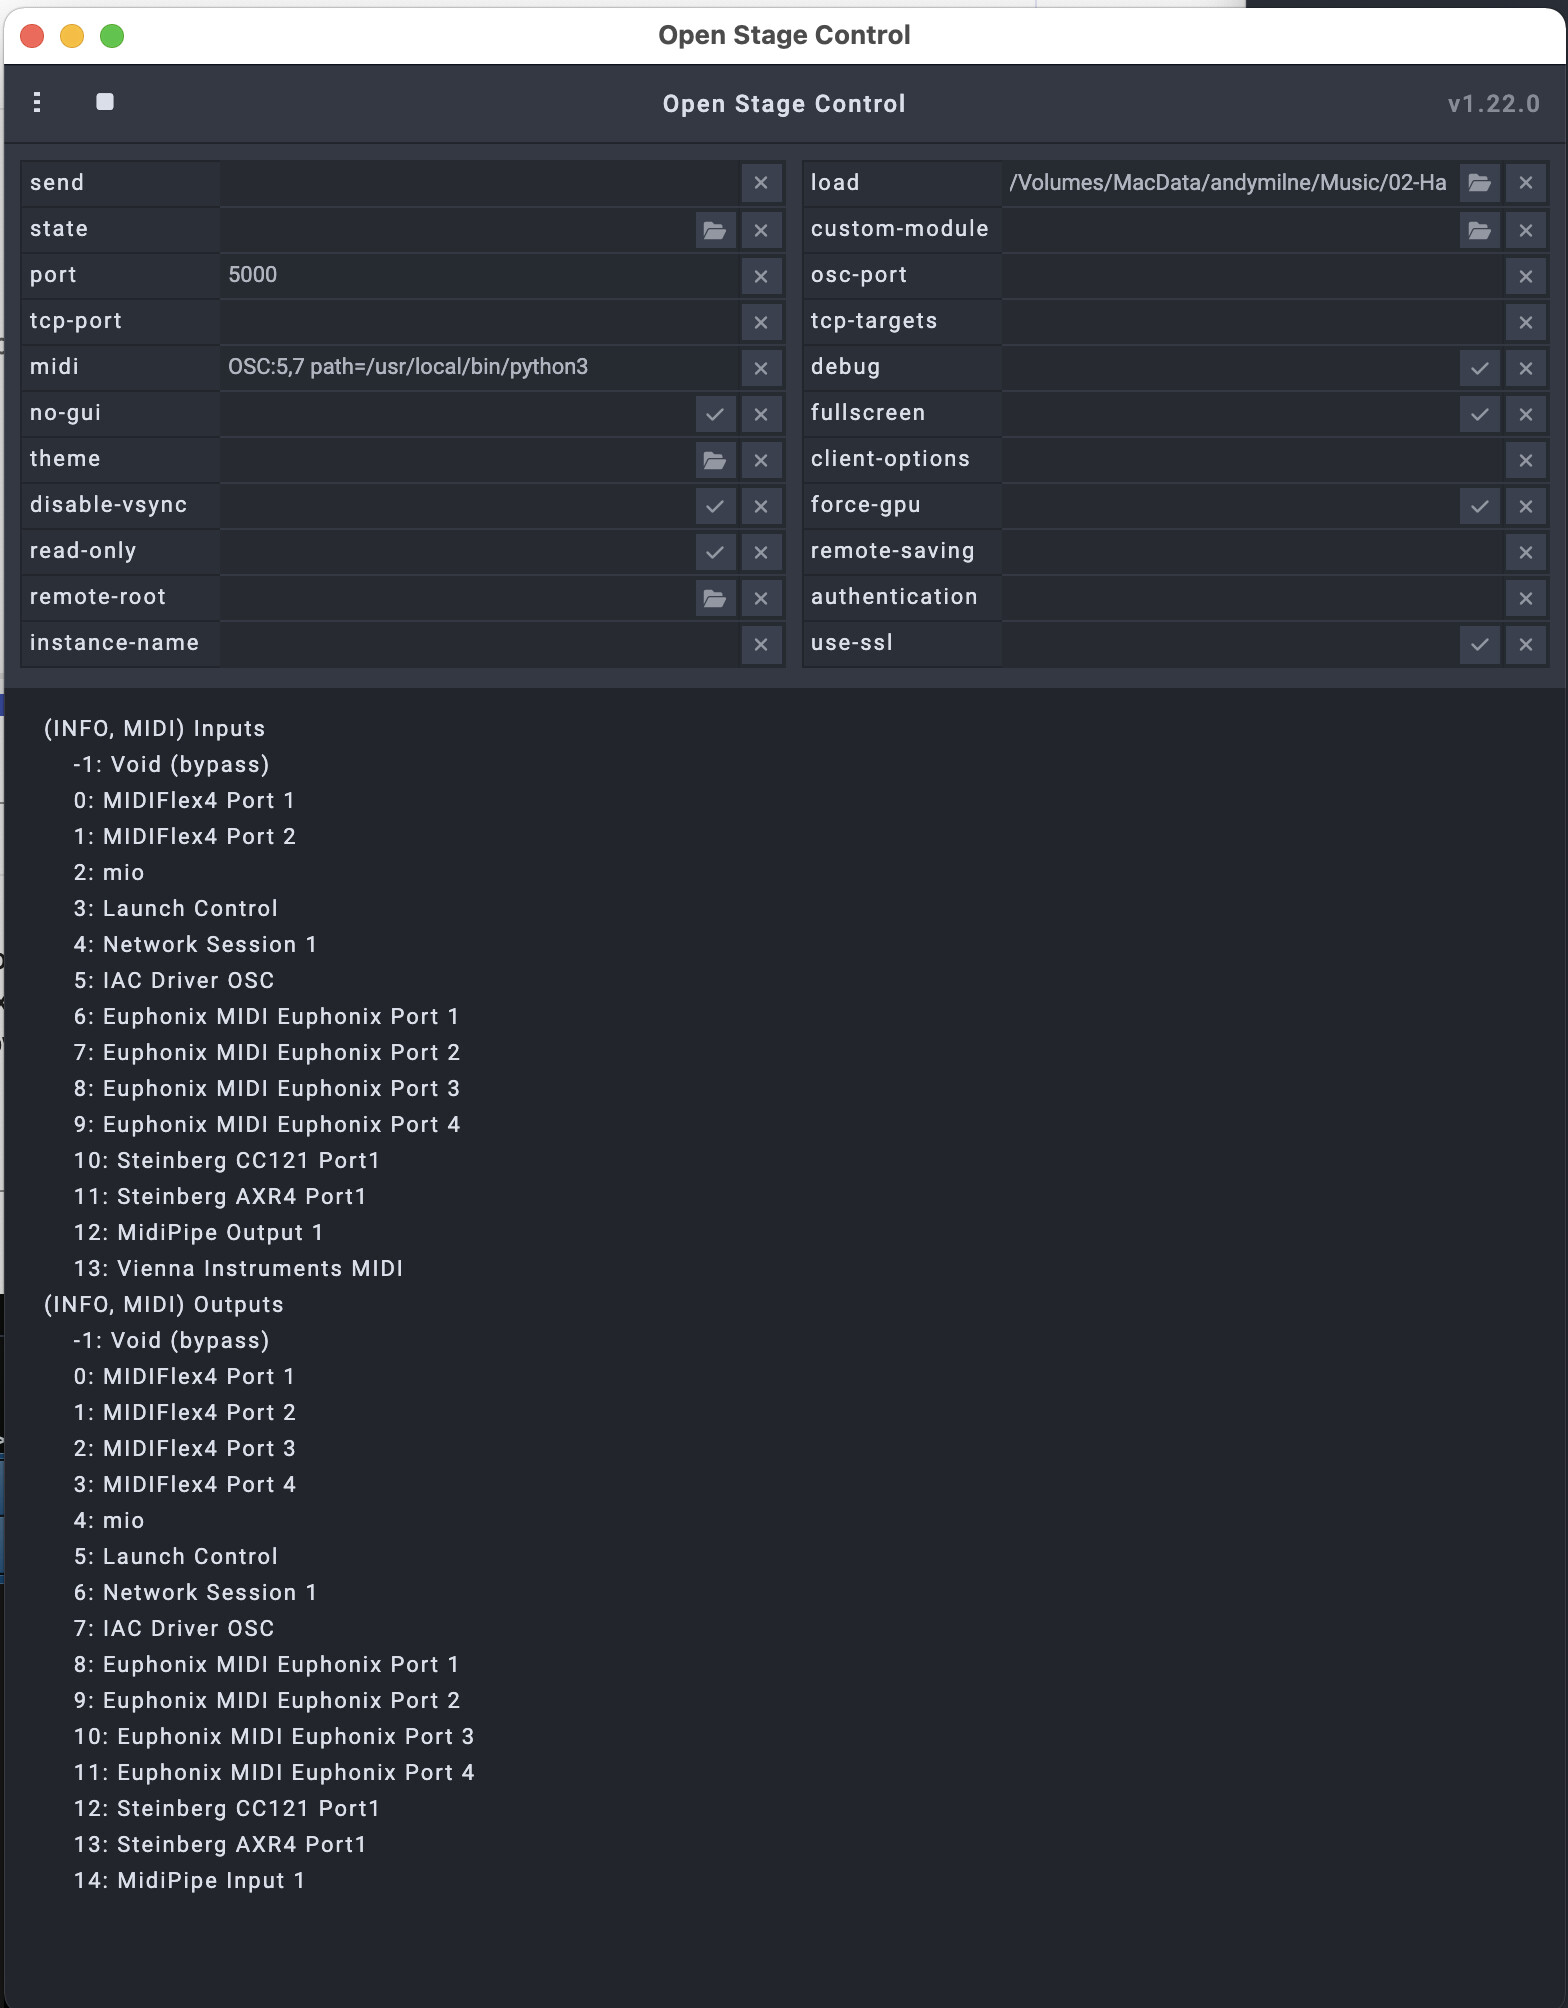Screen dimensions: 1568x2008
Task: Toggle the debug checkmark
Action: 1479,368
